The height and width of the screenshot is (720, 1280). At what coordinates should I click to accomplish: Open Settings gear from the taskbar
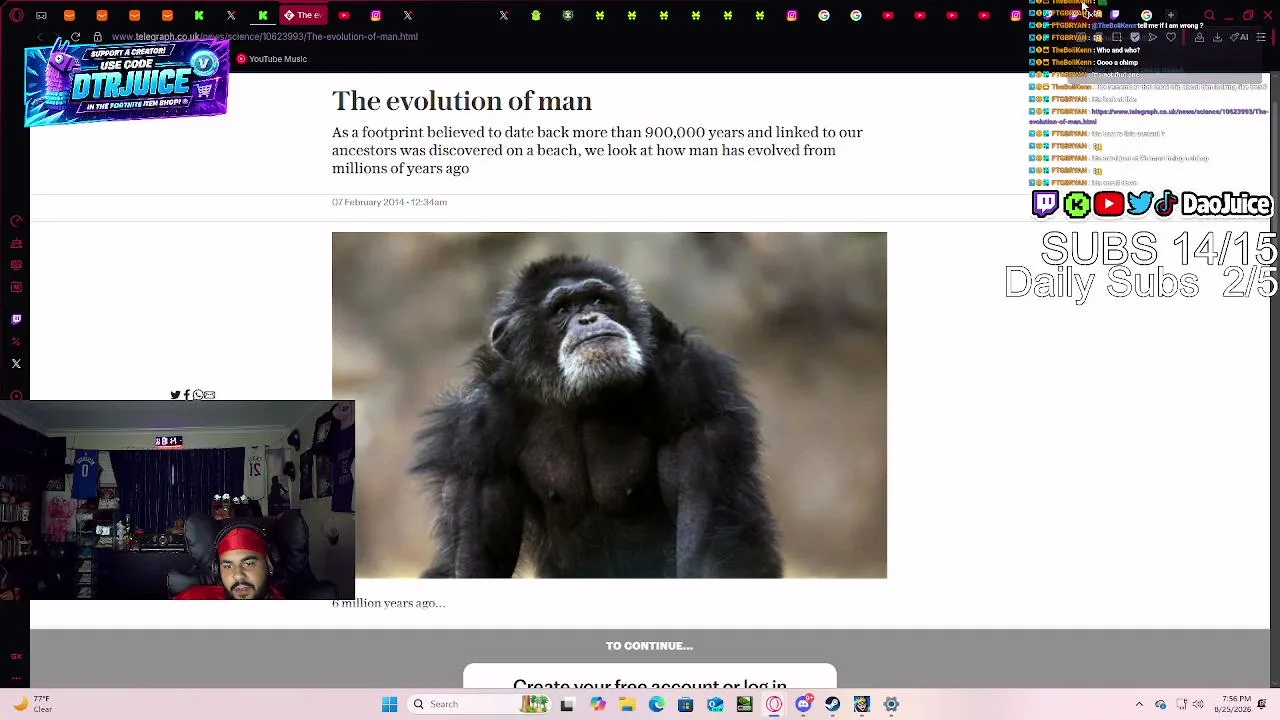[891, 704]
